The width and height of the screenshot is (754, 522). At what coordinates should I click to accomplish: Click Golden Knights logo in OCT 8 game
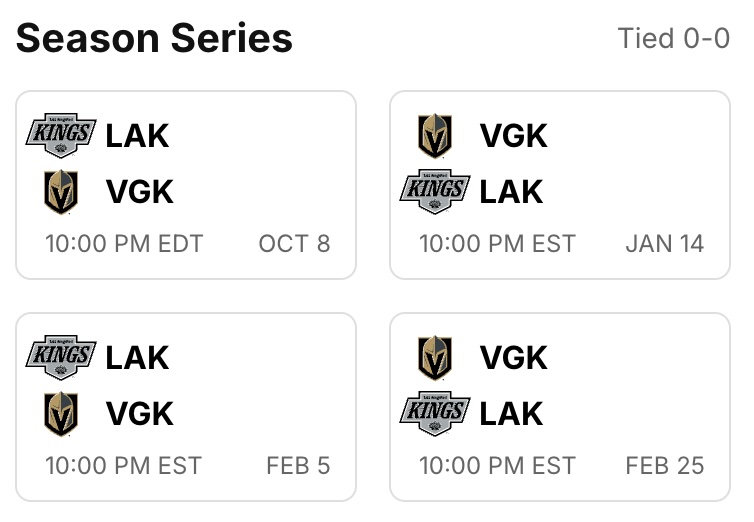pyautogui.click(x=61, y=192)
